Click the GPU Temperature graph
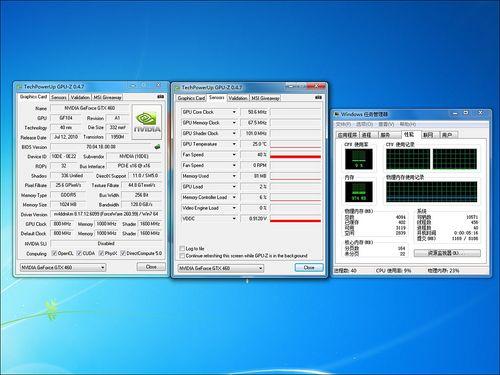The height and width of the screenshot is (375, 500). pyautogui.click(x=295, y=144)
